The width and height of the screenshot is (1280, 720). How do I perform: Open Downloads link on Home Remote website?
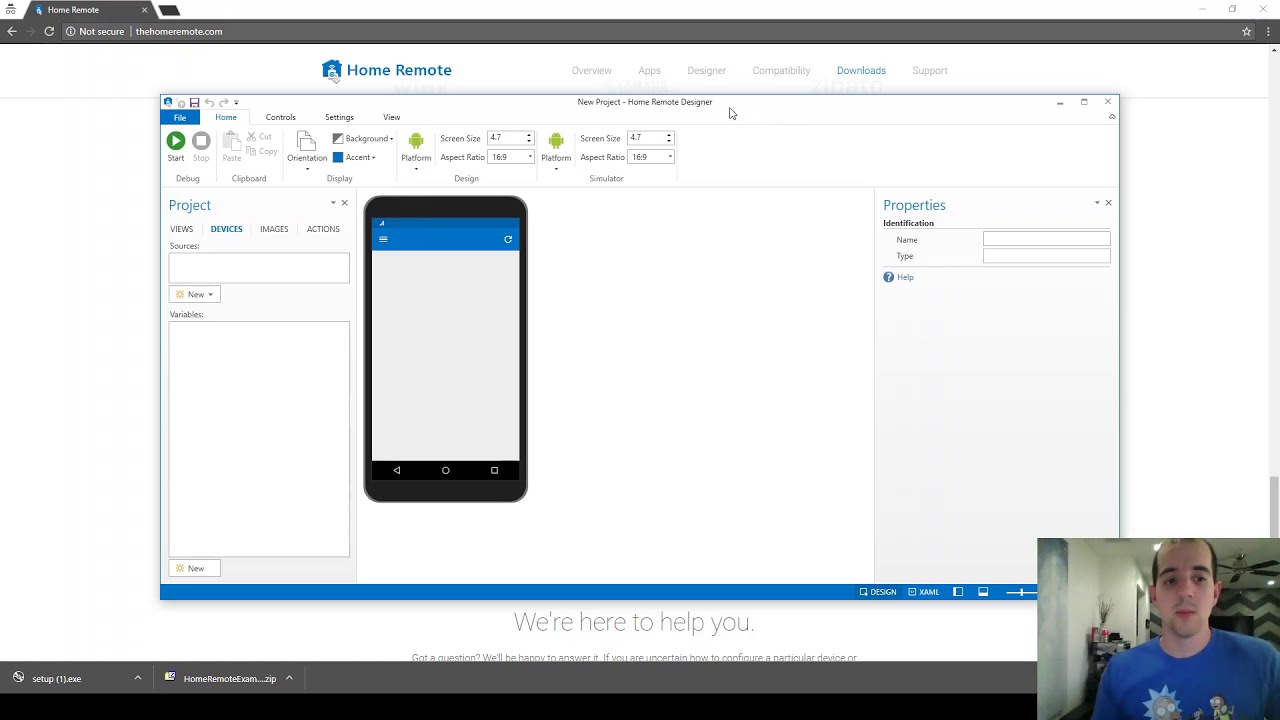[x=861, y=71]
